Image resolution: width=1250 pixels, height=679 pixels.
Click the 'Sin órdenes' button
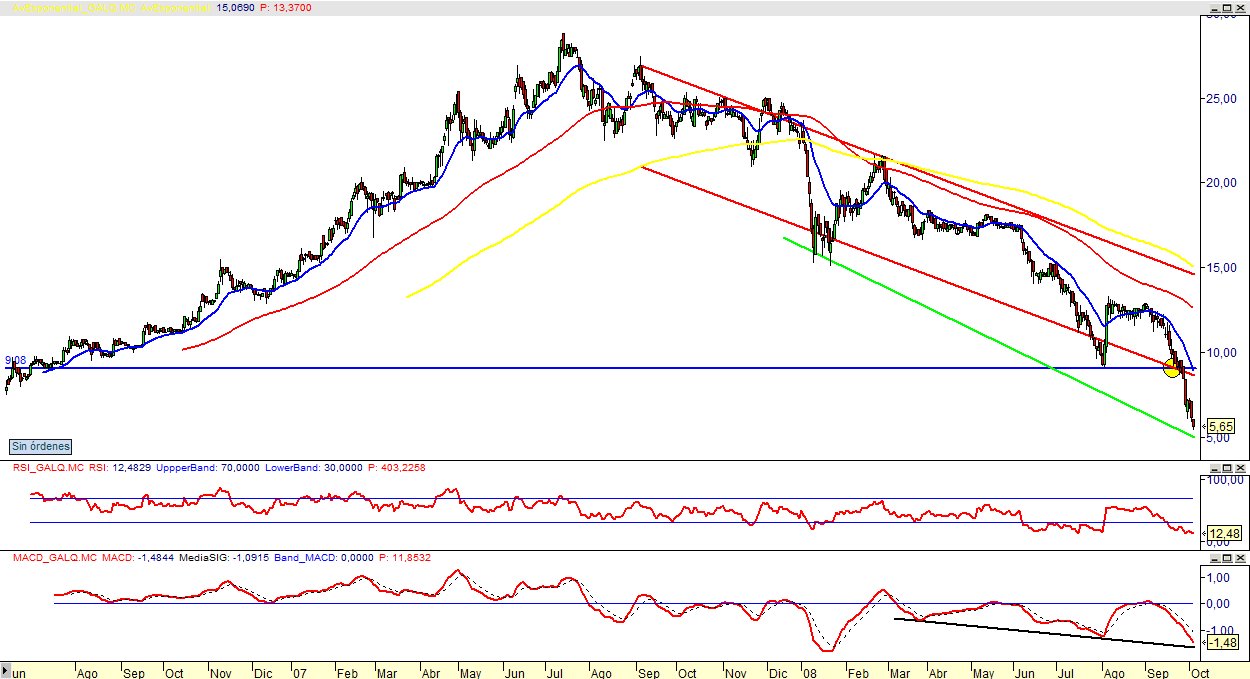click(x=41, y=447)
